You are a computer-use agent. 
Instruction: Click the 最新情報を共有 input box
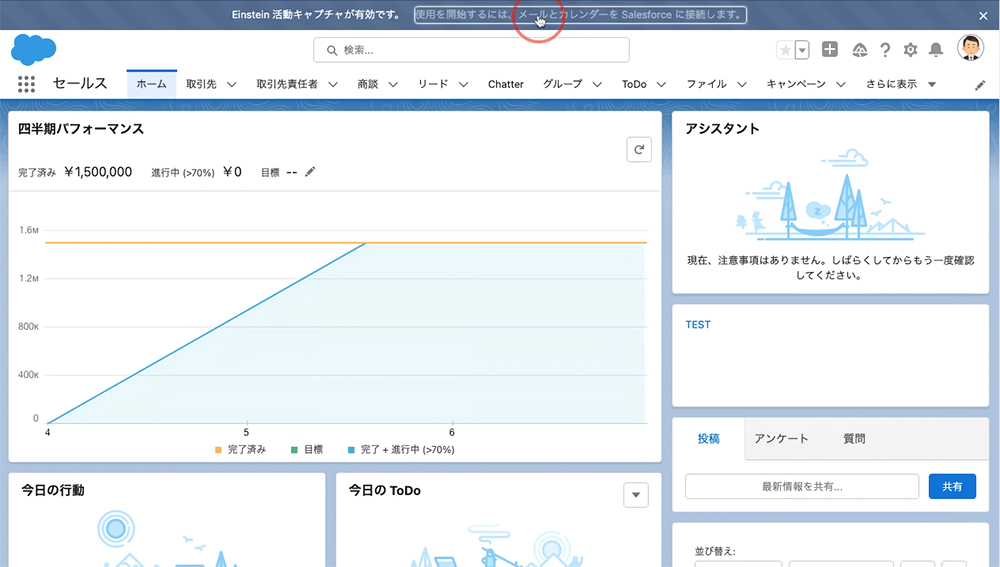pos(802,487)
